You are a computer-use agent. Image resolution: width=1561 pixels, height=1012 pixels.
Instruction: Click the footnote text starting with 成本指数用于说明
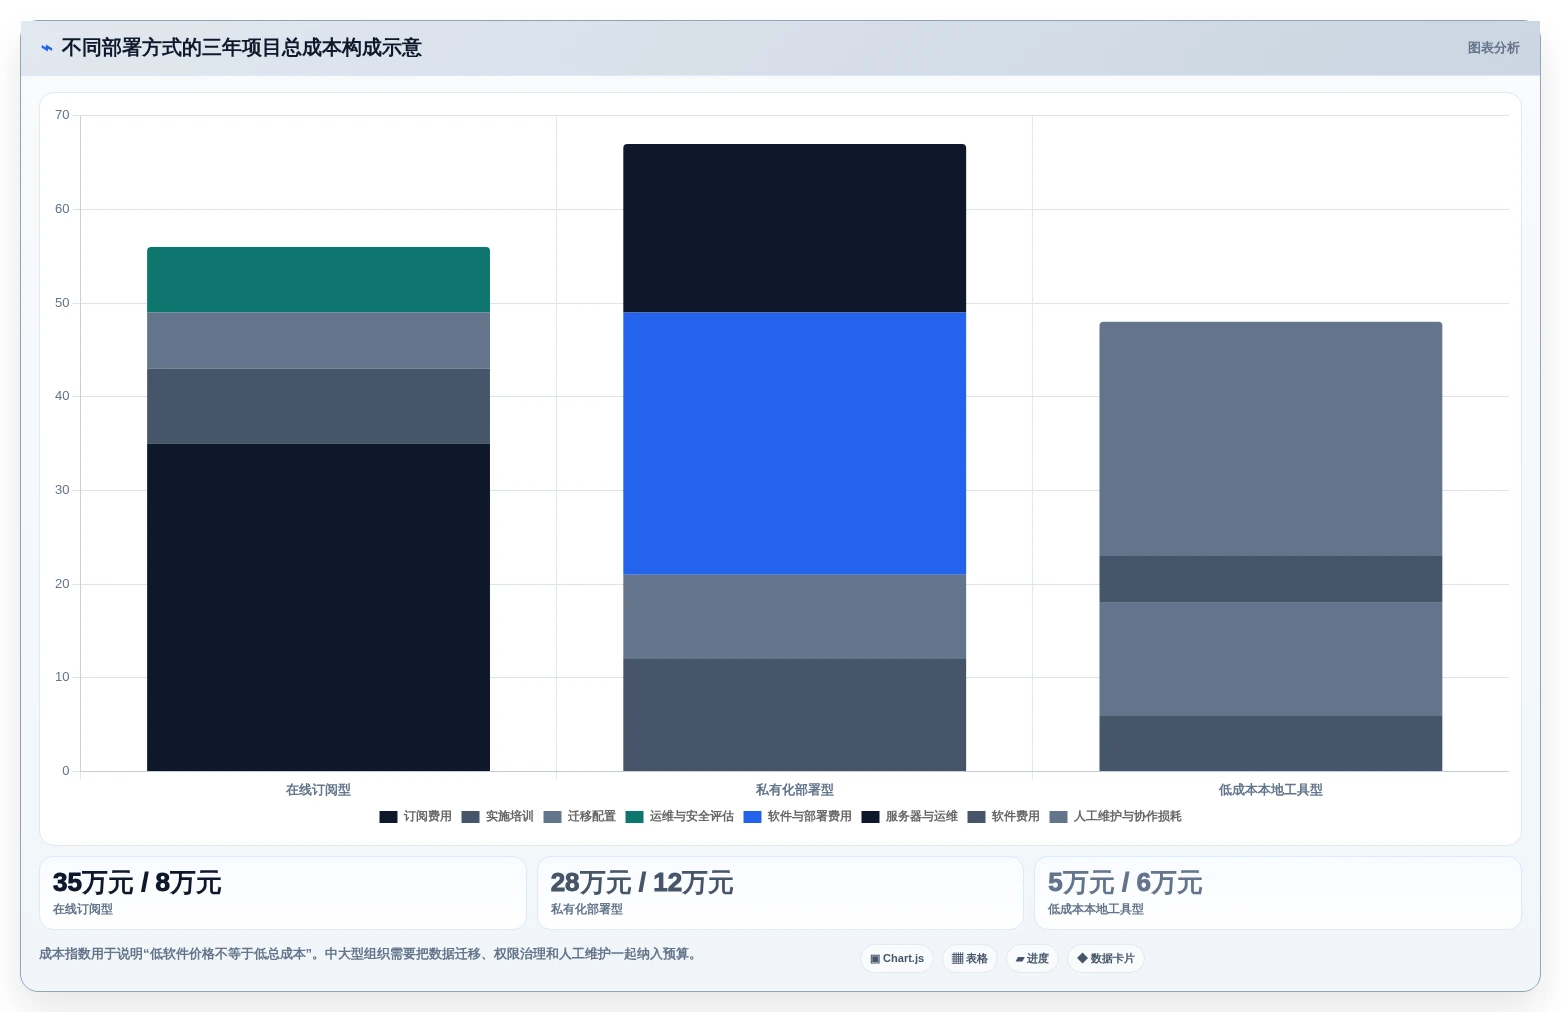coord(368,954)
